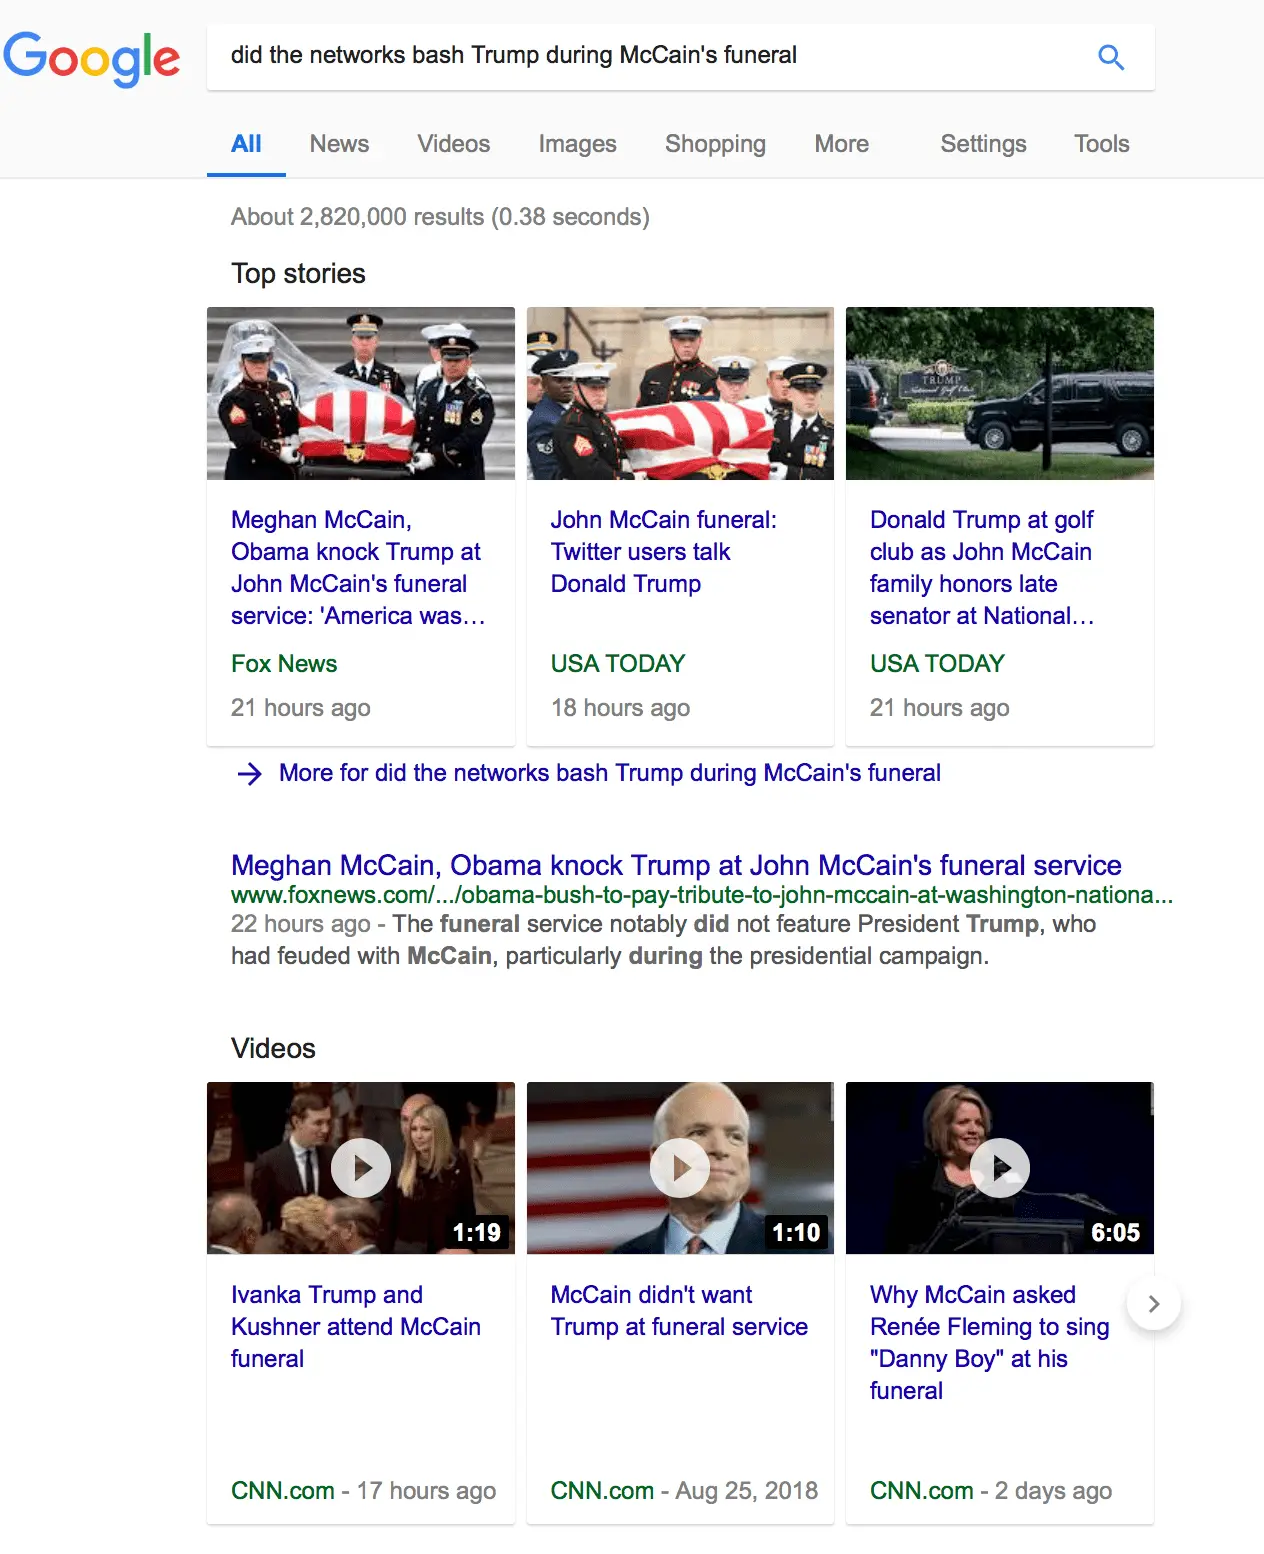This screenshot has height=1554, width=1264.
Task: Open the More search categories menu
Action: click(841, 143)
